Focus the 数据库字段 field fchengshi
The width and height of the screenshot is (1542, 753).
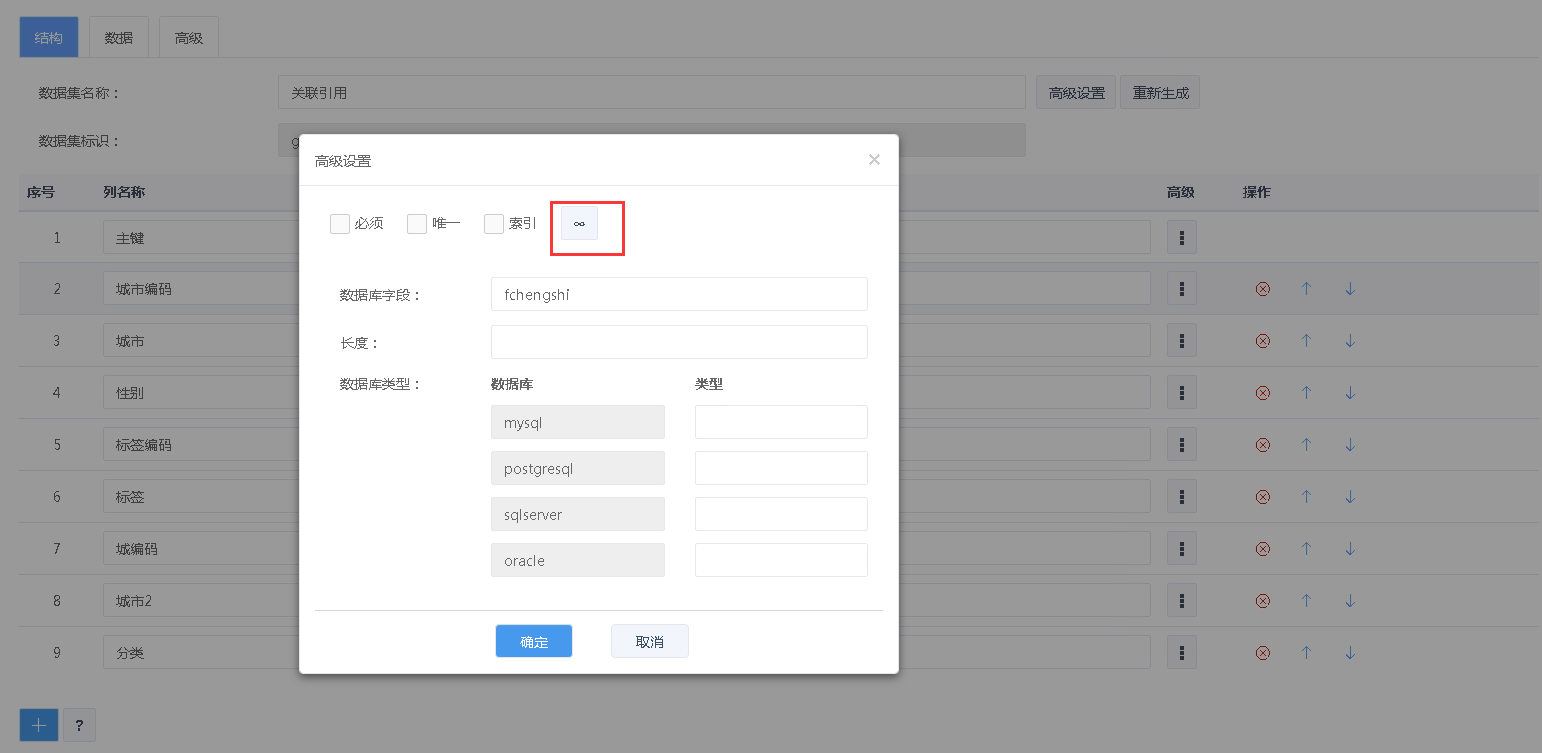point(679,294)
